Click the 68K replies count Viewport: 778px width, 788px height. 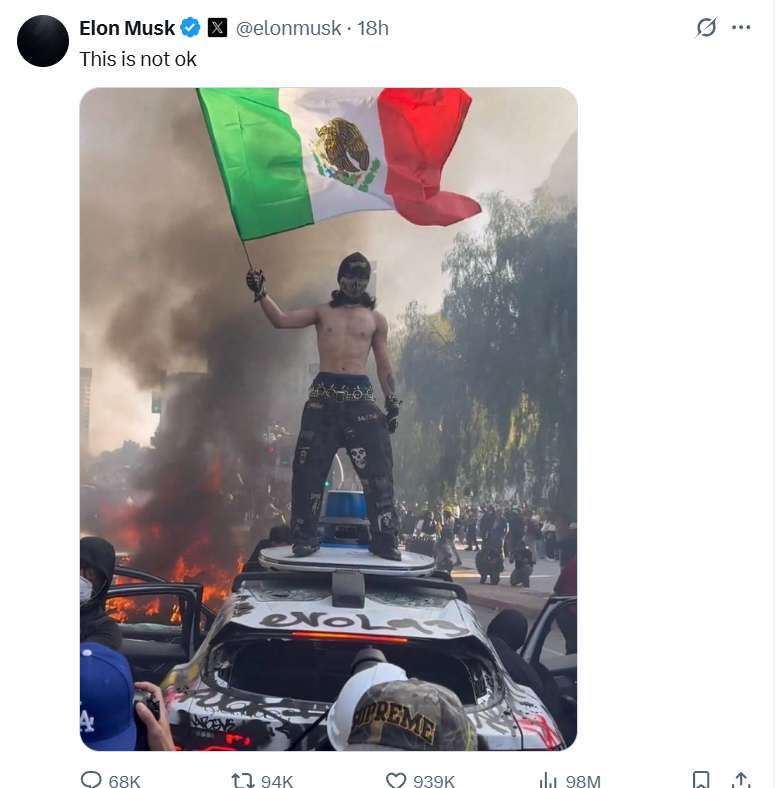[125, 781]
